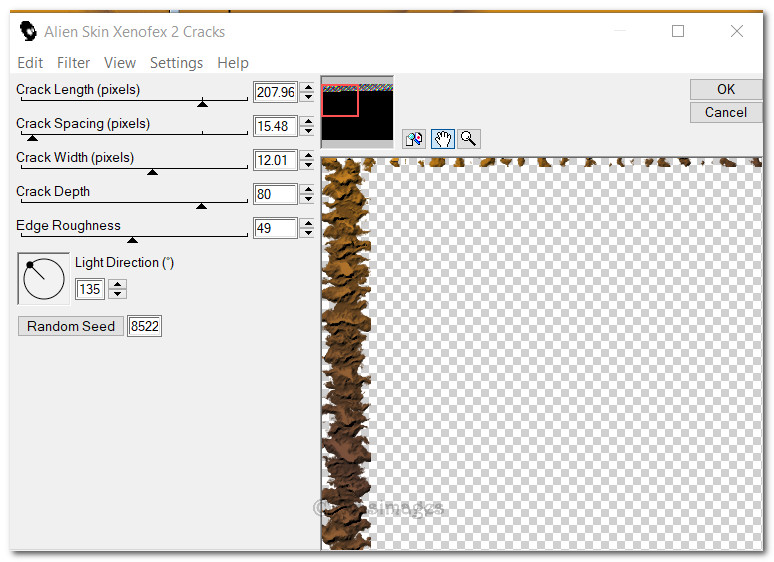Click the Light Direction dial control
This screenshot has width=774, height=562.
43,279
